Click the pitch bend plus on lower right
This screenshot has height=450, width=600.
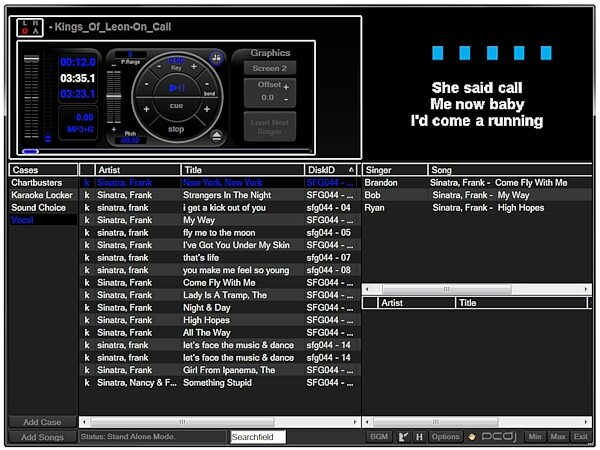click(207, 109)
